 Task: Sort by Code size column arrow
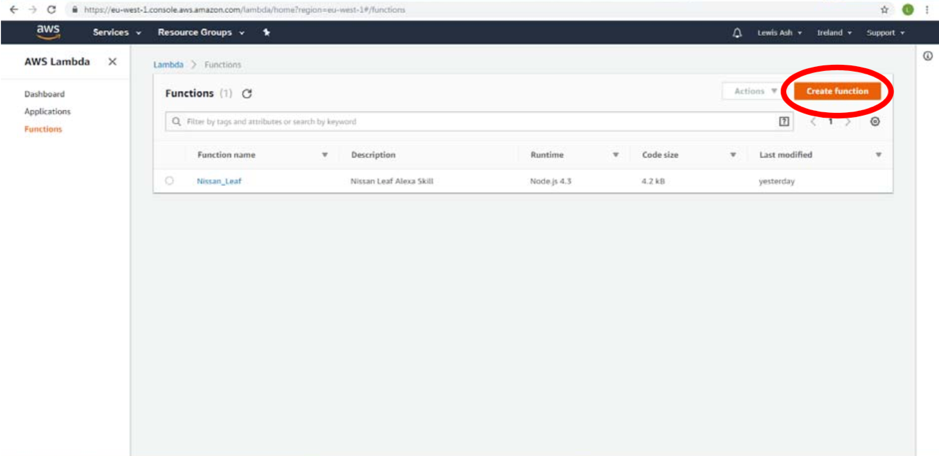coord(733,155)
